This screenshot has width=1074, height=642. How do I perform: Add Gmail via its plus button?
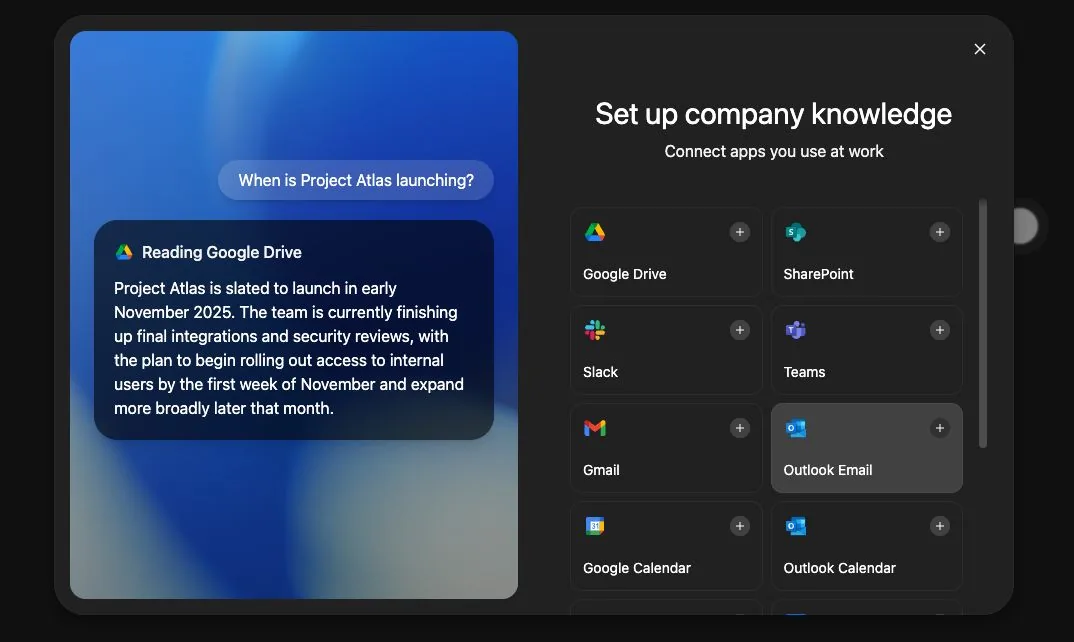(x=739, y=428)
